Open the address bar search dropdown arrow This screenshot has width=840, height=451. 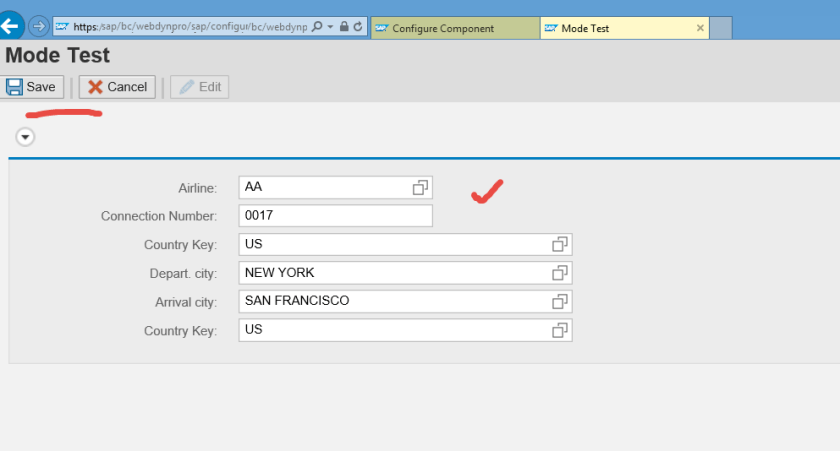tap(329, 27)
